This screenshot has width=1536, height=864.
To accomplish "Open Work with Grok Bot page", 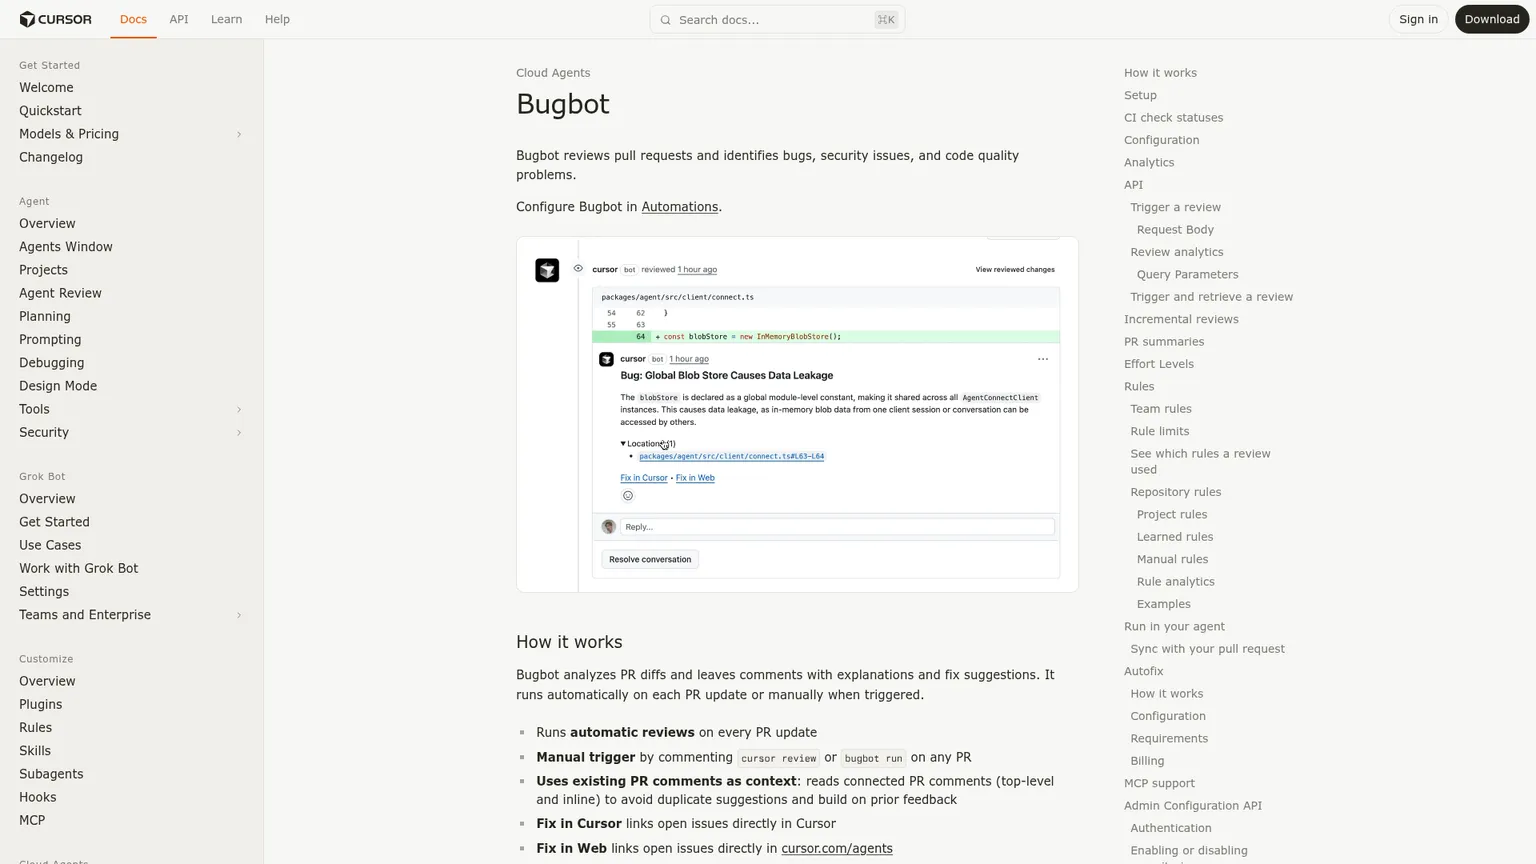I will [x=79, y=568].
